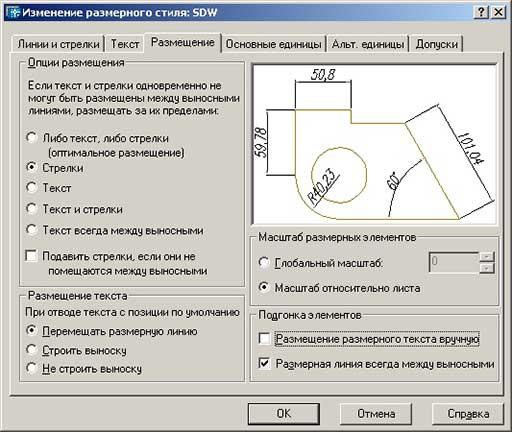Close the dialog with X button
The height and width of the screenshot is (432, 512).
(498, 12)
